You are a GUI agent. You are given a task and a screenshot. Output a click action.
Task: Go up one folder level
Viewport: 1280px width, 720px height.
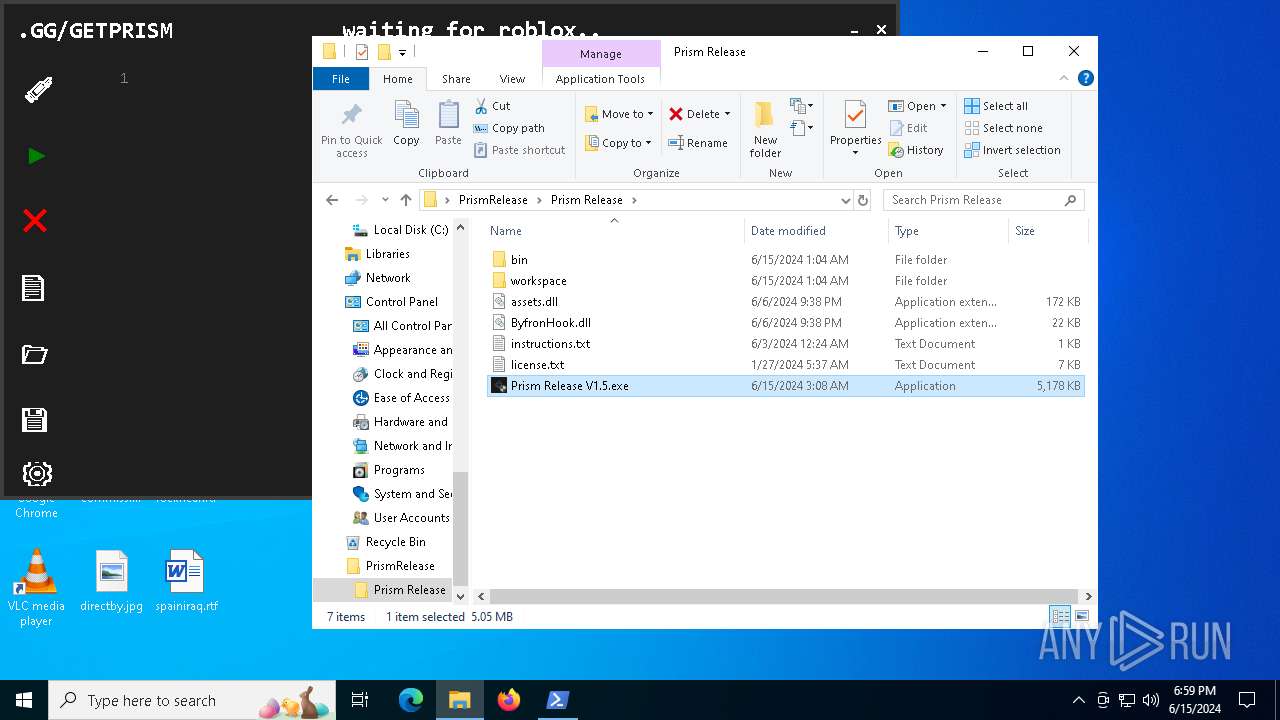point(406,200)
